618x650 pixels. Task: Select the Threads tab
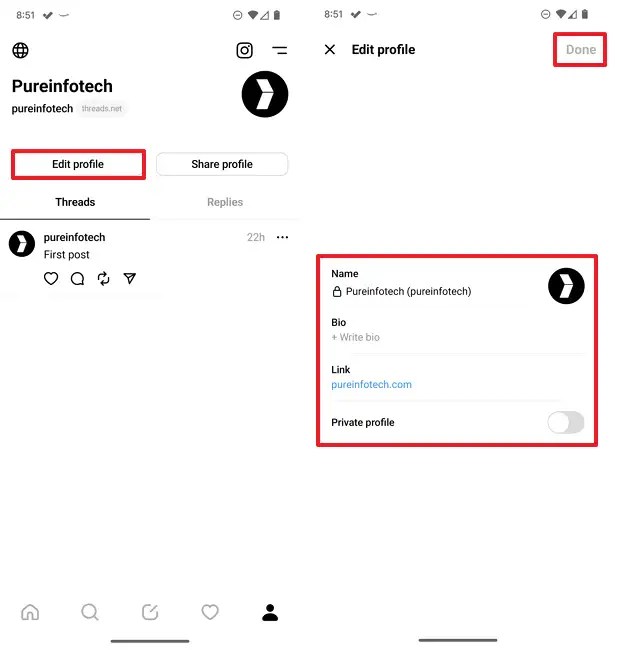click(75, 202)
